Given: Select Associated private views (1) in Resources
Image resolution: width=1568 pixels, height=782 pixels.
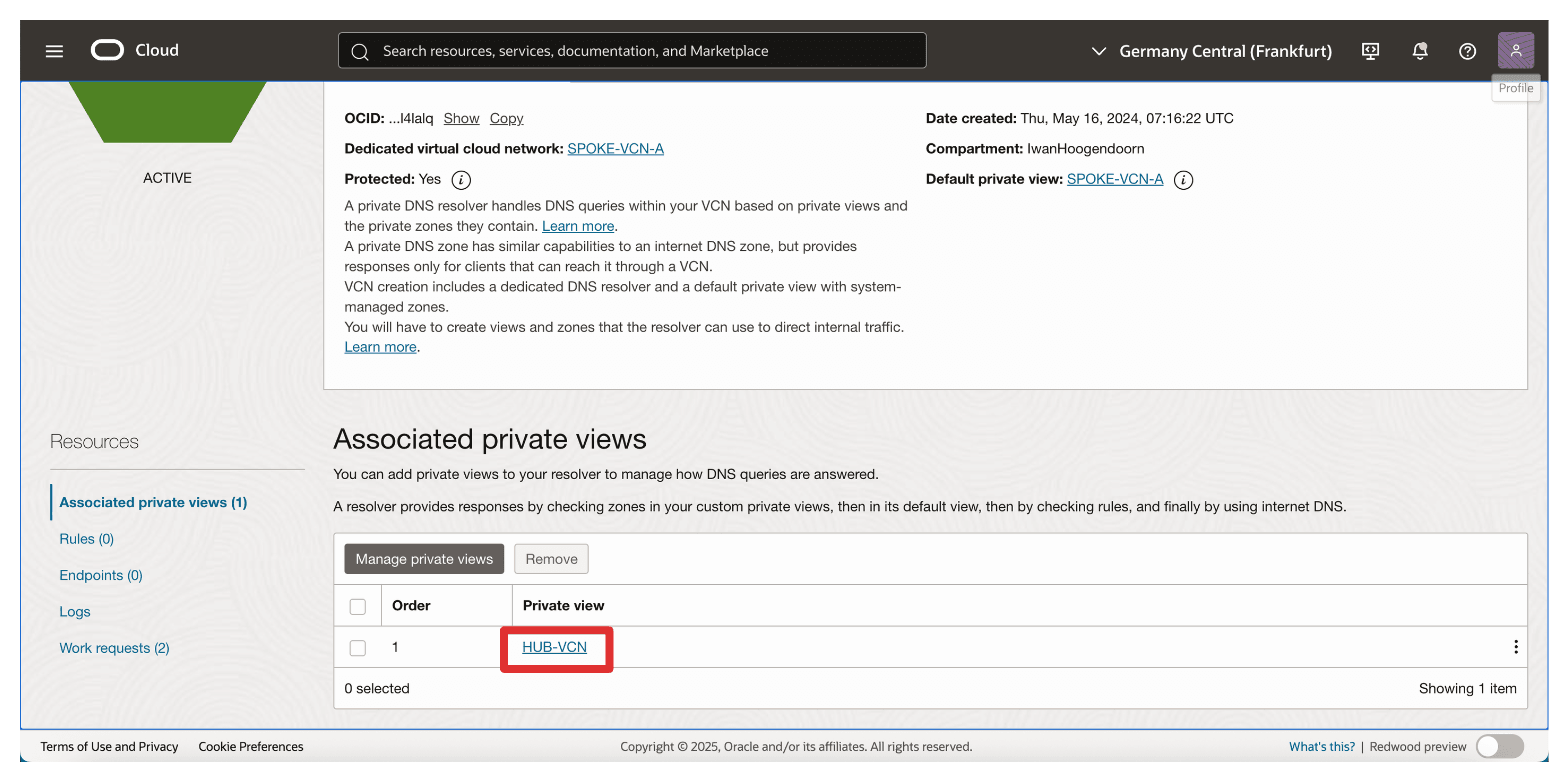Looking at the screenshot, I should 153,502.
